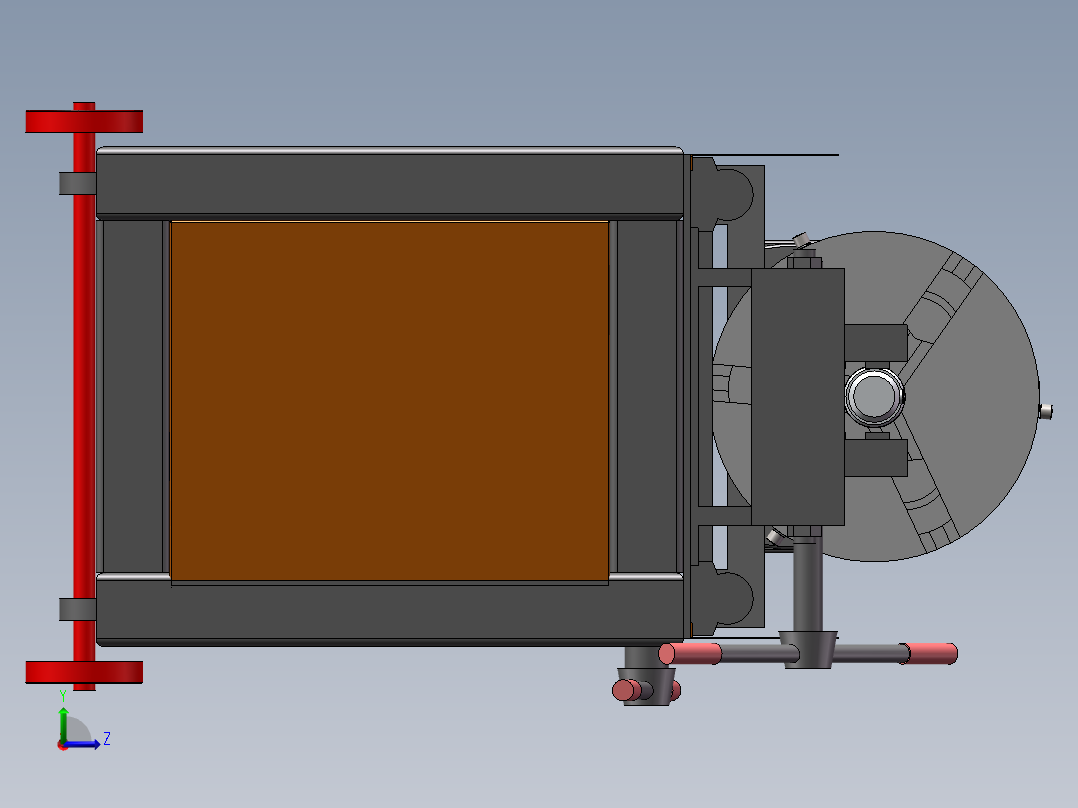Select the upper dark chuck jaw block
1078x808 pixels.
point(876,341)
